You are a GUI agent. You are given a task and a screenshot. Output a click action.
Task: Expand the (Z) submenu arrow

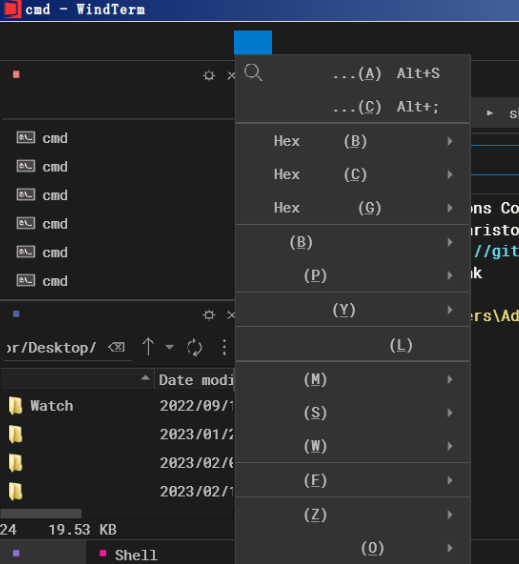(450, 515)
